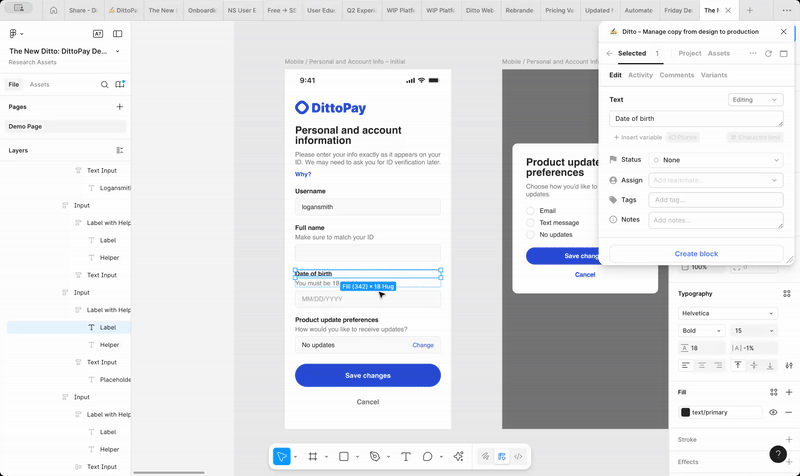Open Fill apply styles icon
The height and width of the screenshot is (476, 800).
point(773,392)
